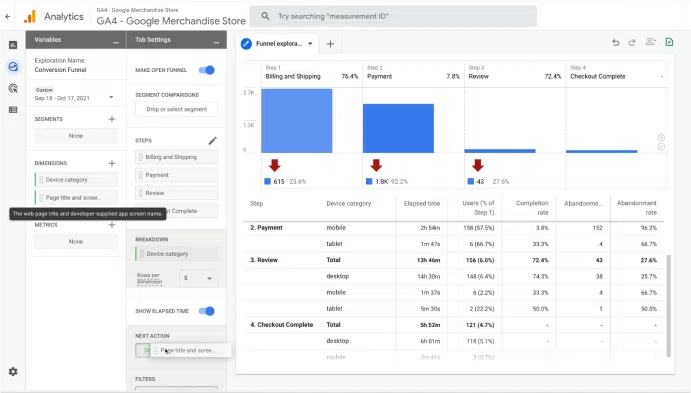Minimize the Tab Settings panel
This screenshot has height=393, width=691.
coord(216,42)
